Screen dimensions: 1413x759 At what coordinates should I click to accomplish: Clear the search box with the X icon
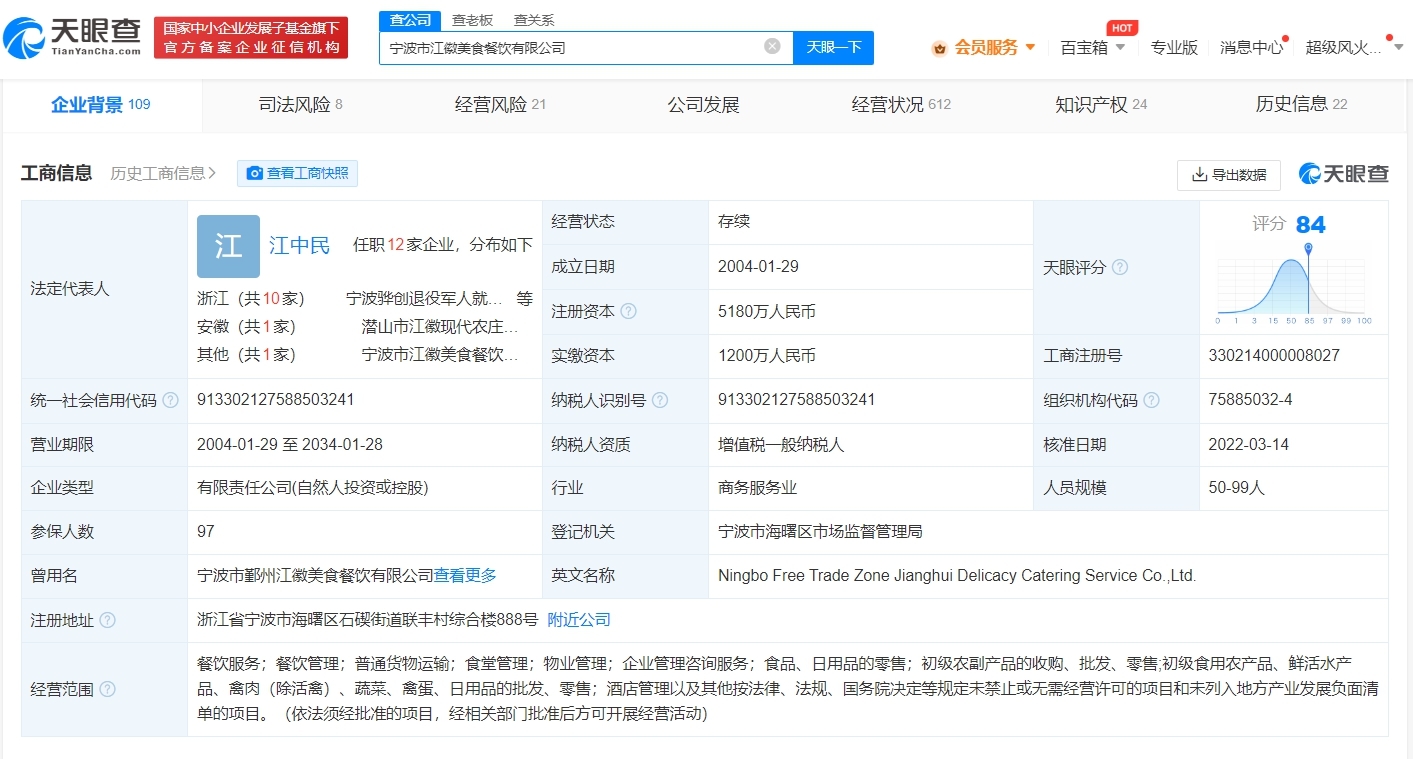(771, 45)
